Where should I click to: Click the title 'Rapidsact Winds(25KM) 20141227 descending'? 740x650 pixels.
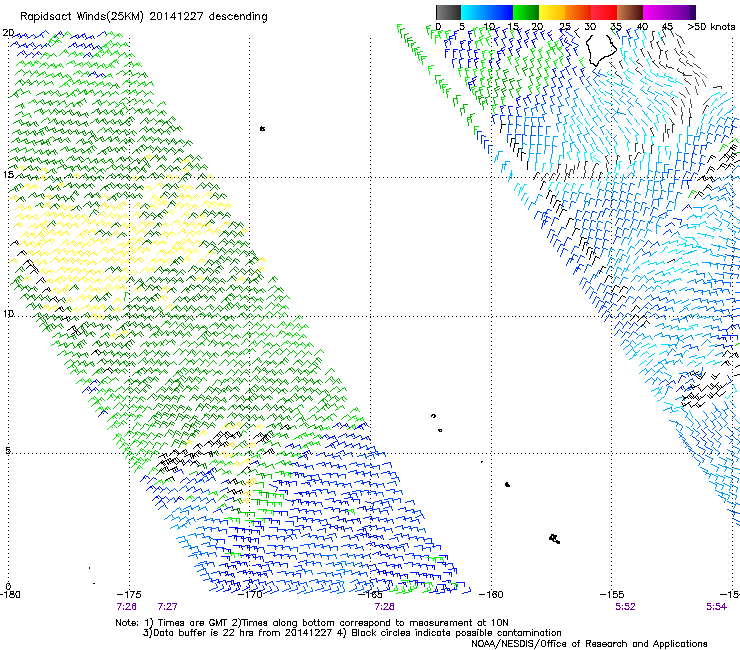coord(143,17)
